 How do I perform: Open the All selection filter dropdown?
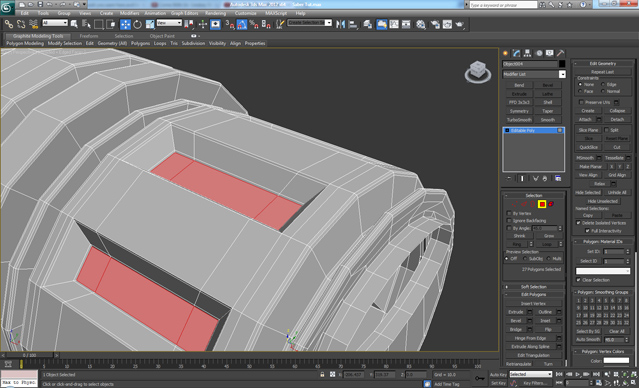coord(55,23)
